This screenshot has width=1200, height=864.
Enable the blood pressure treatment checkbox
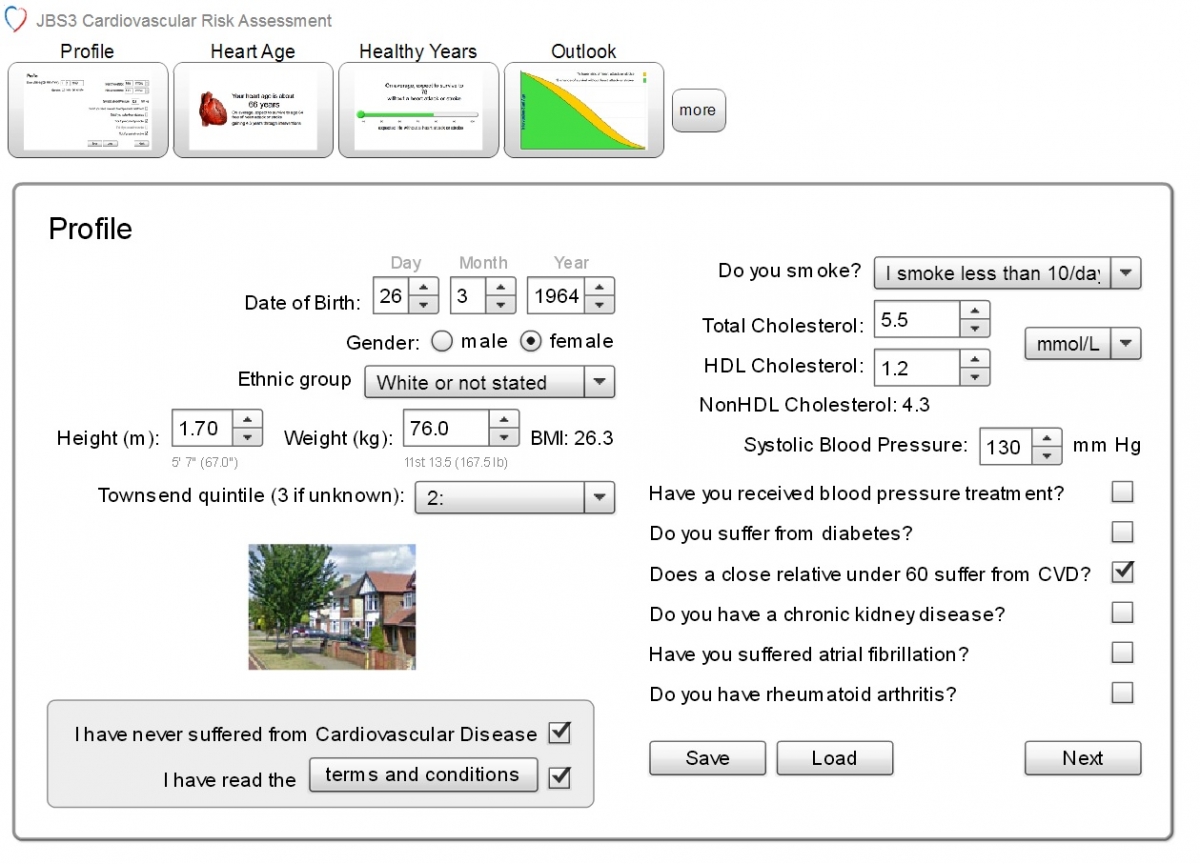point(1122,491)
